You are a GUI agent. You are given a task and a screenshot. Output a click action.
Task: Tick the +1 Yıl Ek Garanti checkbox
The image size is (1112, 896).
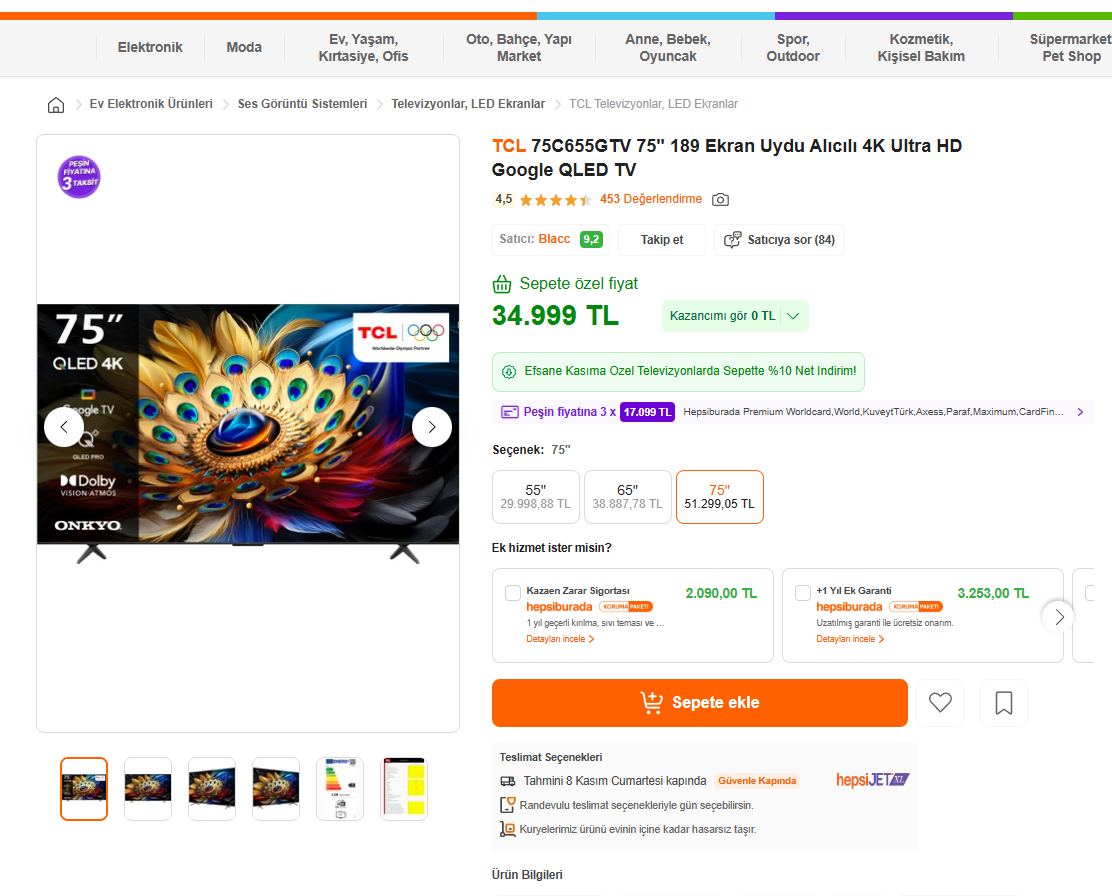click(x=803, y=593)
